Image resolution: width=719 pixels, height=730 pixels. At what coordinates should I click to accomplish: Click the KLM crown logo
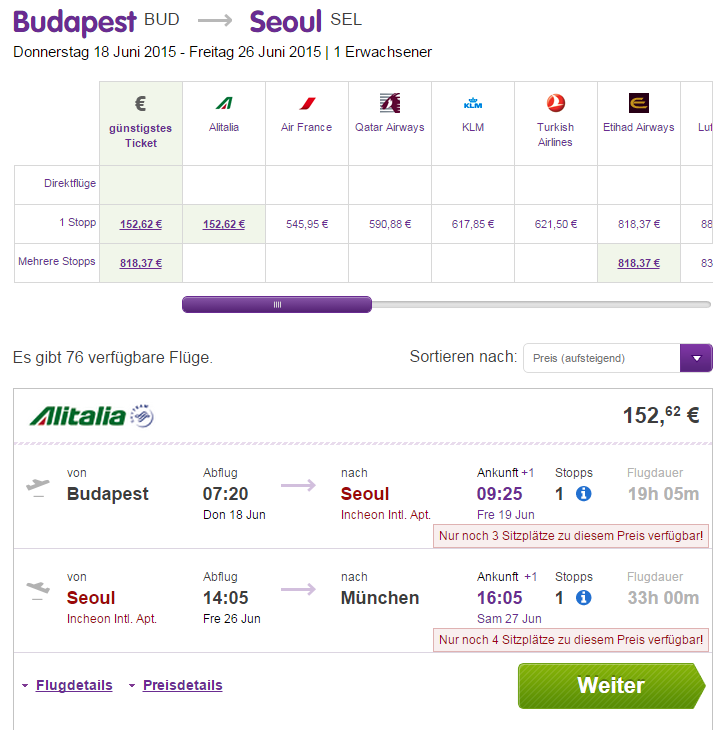coord(473,103)
